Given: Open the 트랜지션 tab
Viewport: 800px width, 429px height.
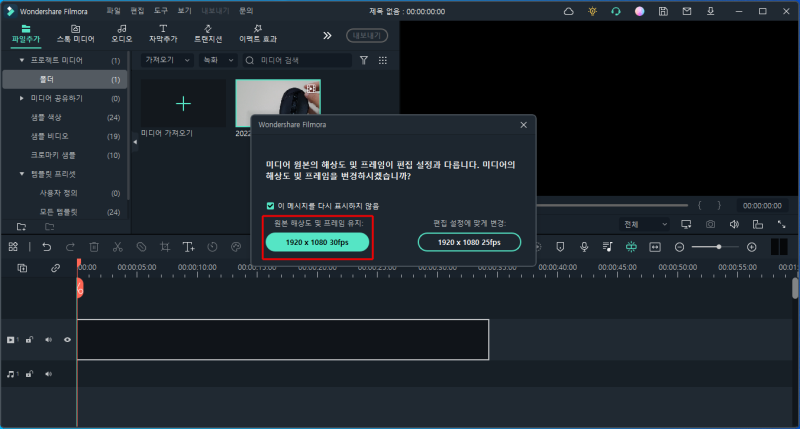Looking at the screenshot, I should pos(208,34).
